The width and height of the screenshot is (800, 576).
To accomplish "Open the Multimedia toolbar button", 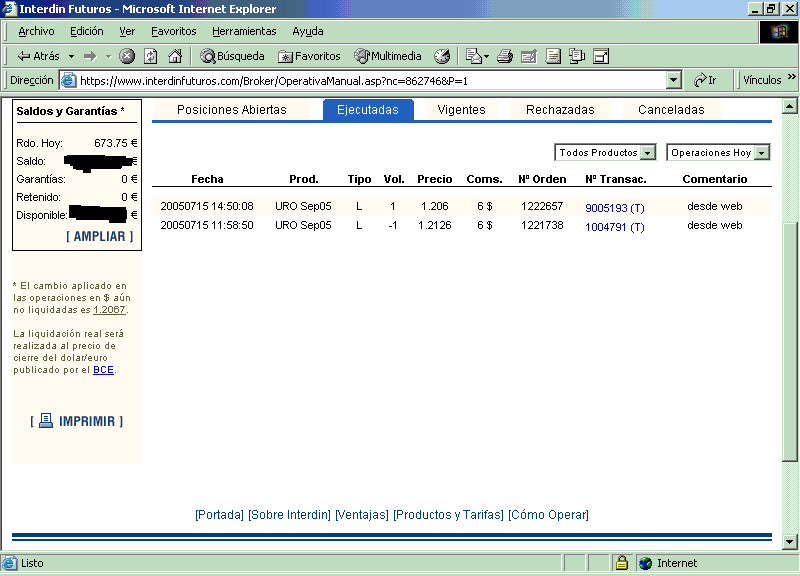I will click(x=388, y=56).
